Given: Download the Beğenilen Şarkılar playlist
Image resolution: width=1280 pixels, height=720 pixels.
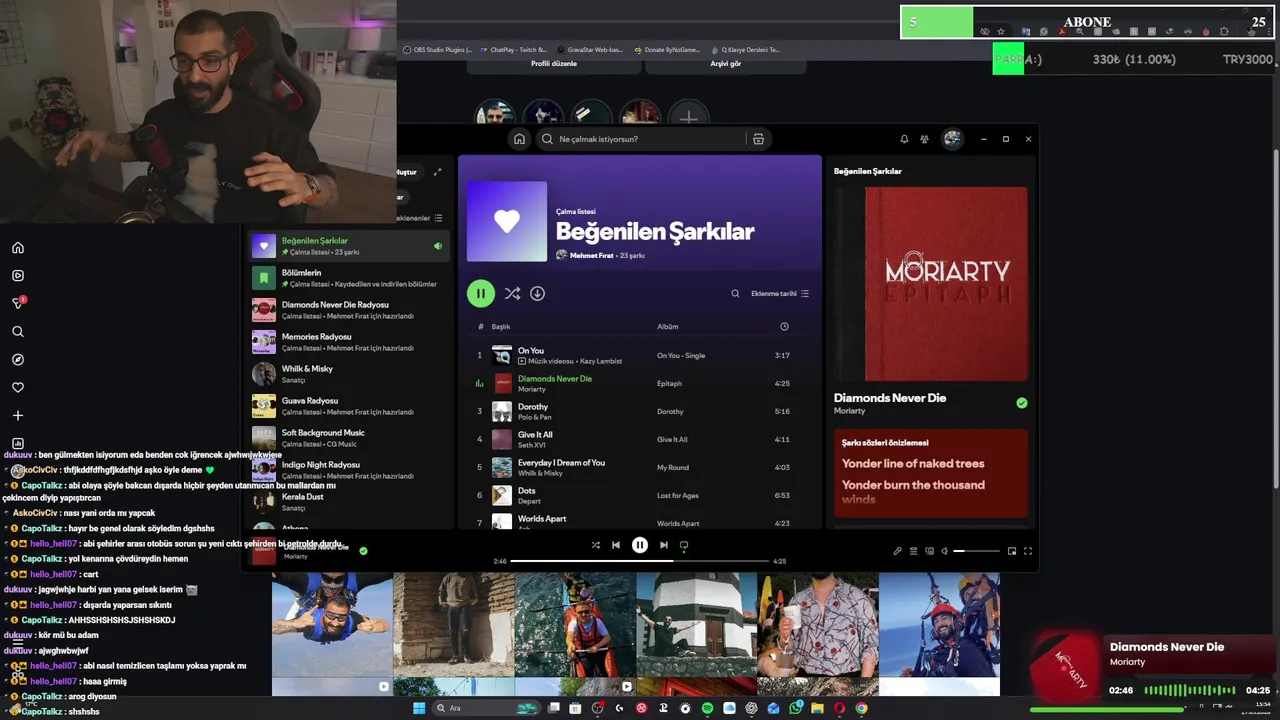Looking at the screenshot, I should click(537, 293).
